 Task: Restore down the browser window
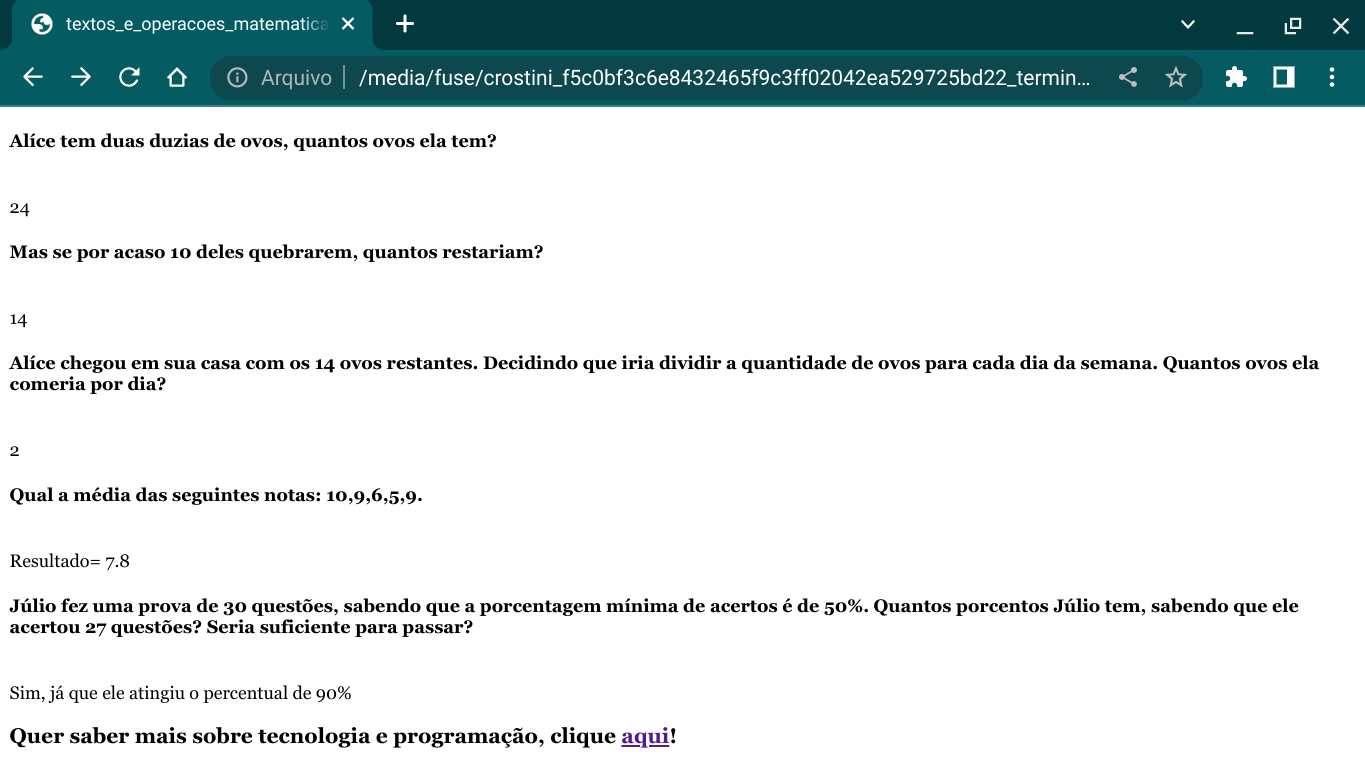[x=1293, y=25]
